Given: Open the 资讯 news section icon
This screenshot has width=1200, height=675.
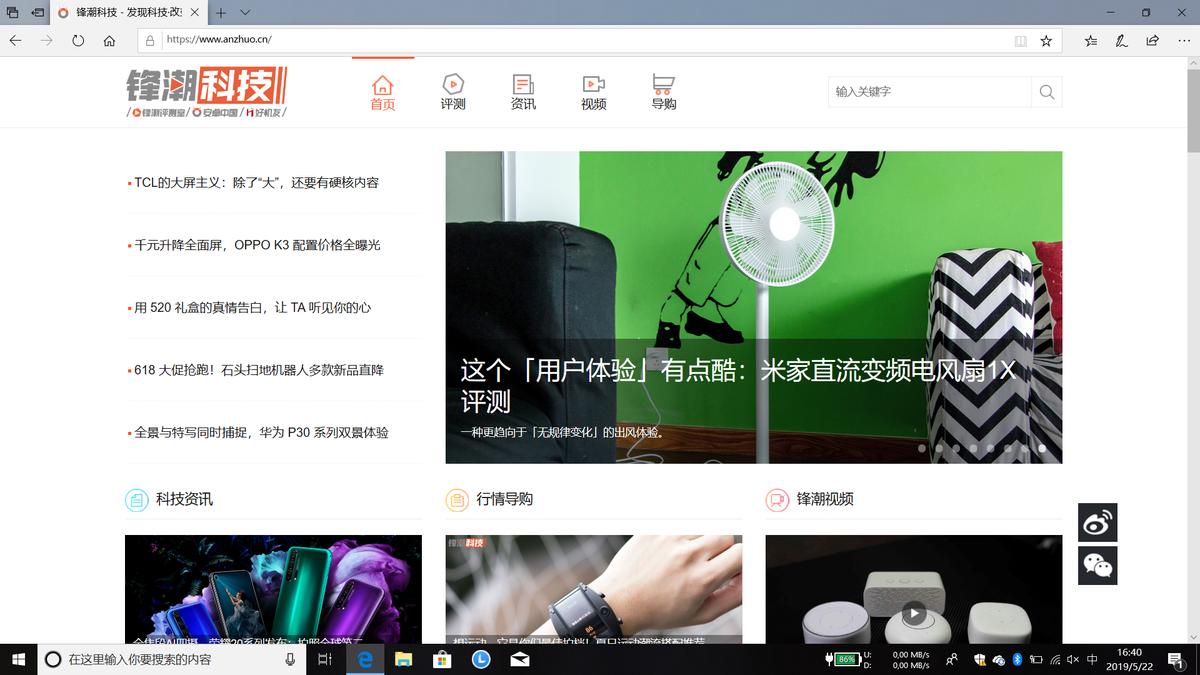Looking at the screenshot, I should point(523,85).
